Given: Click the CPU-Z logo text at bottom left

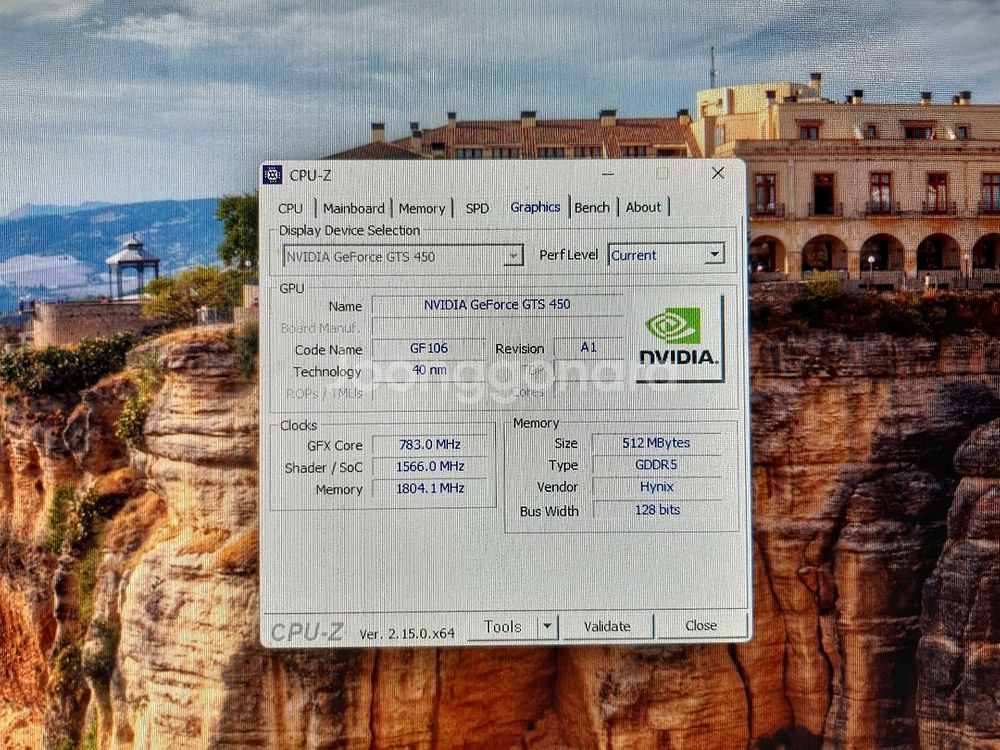Looking at the screenshot, I should point(307,631).
